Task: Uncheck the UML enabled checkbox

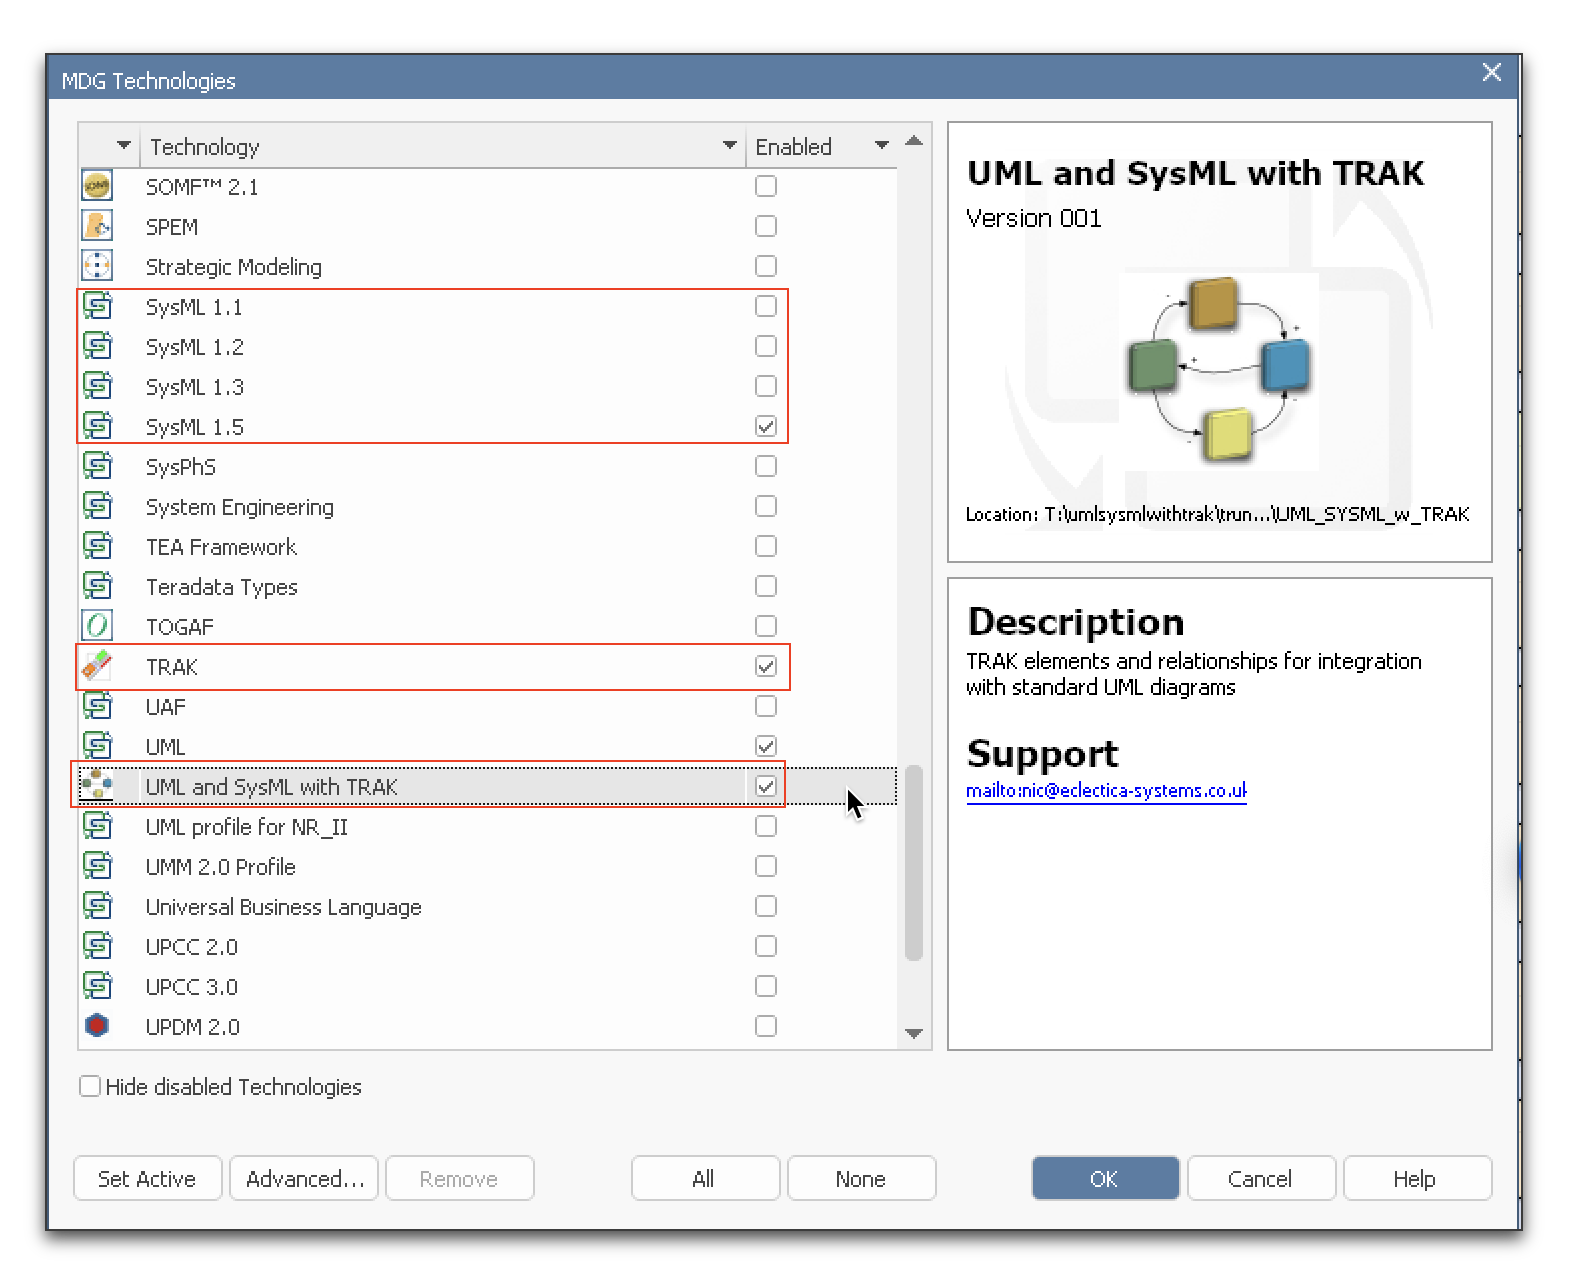Action: [766, 746]
